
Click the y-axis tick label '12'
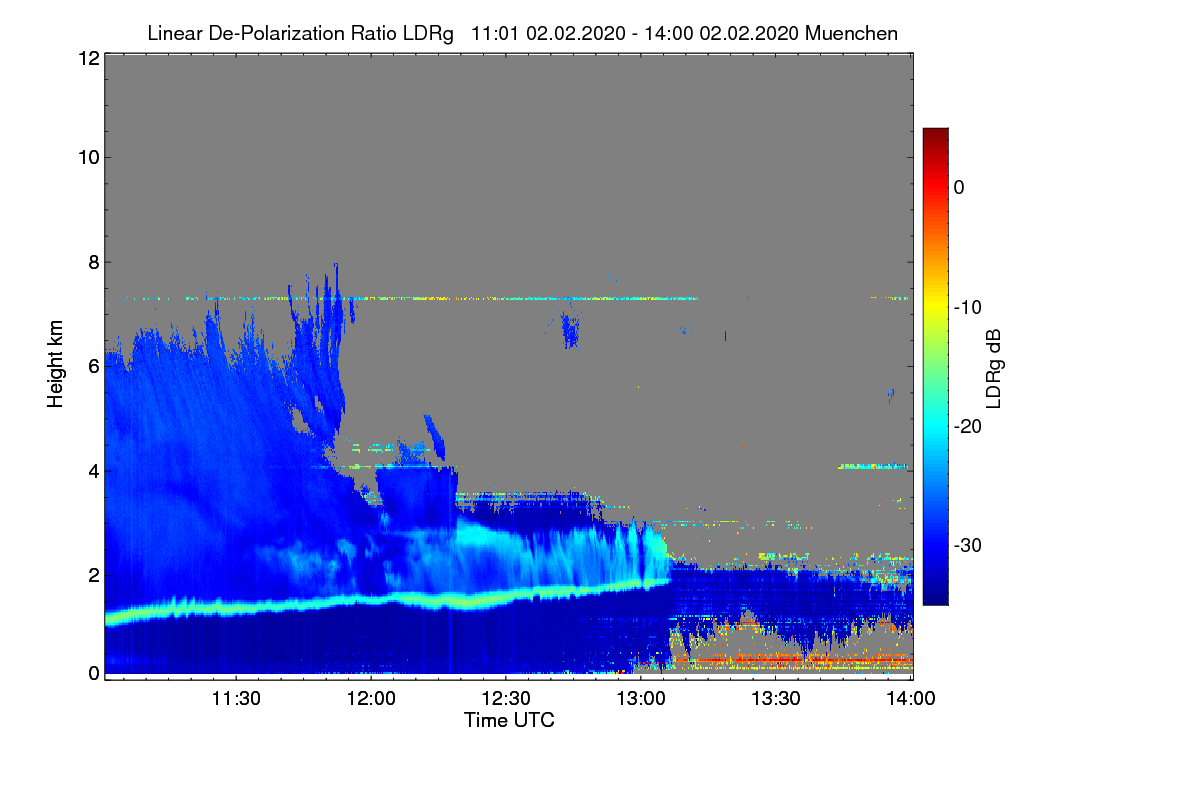click(x=88, y=58)
